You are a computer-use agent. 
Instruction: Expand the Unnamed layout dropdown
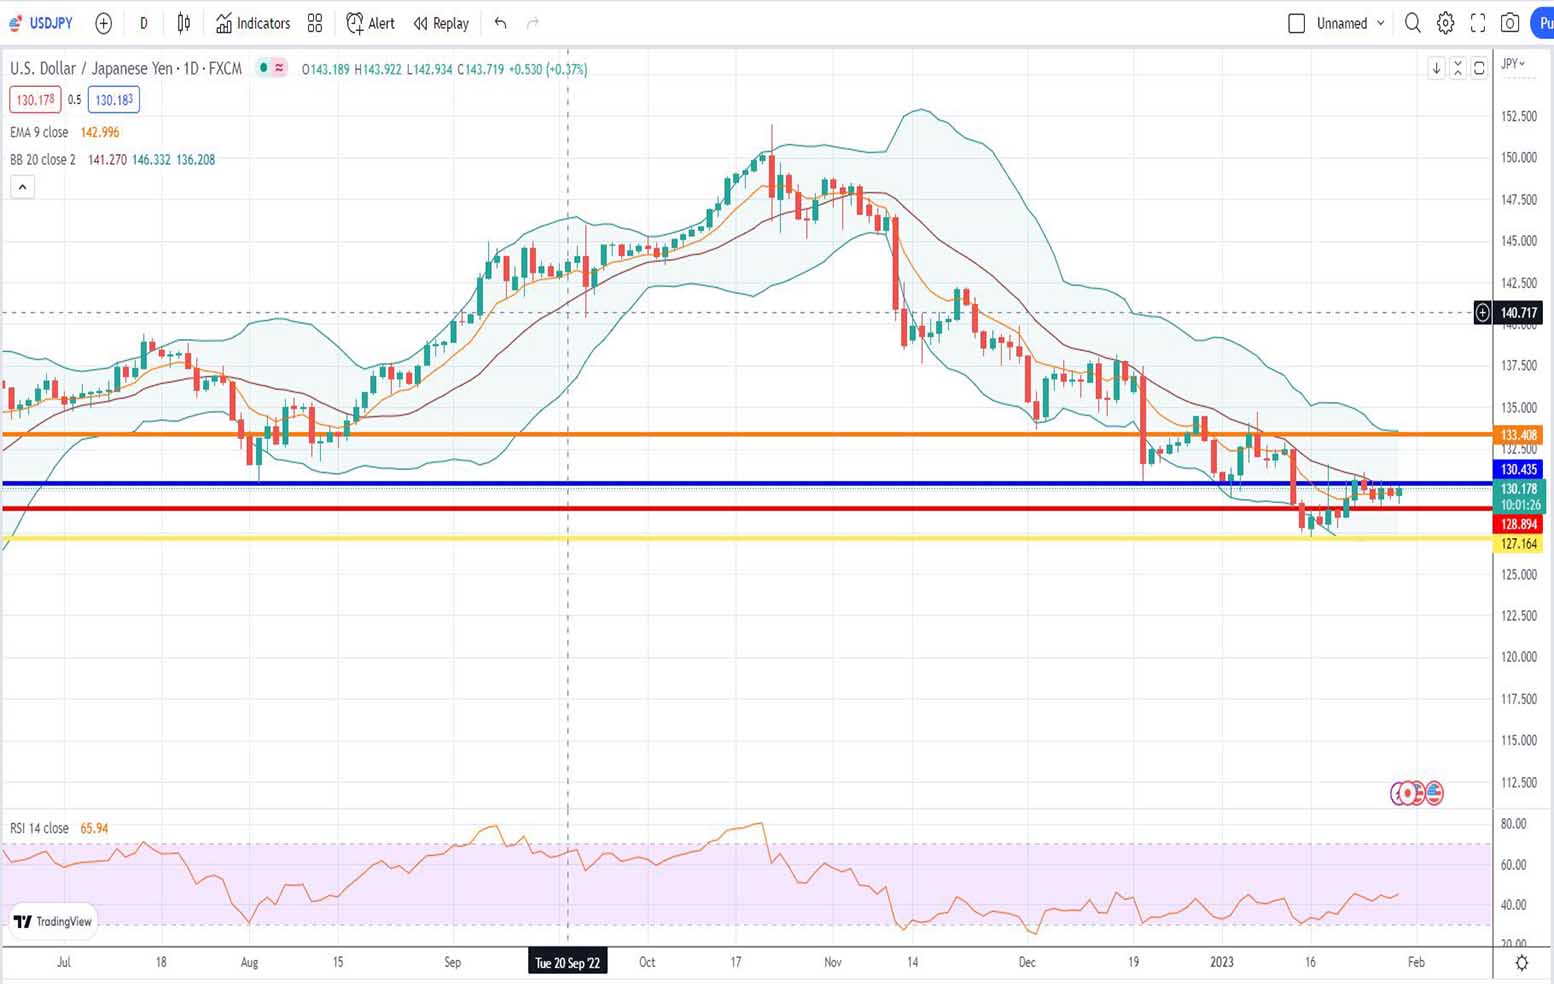[x=1381, y=23]
